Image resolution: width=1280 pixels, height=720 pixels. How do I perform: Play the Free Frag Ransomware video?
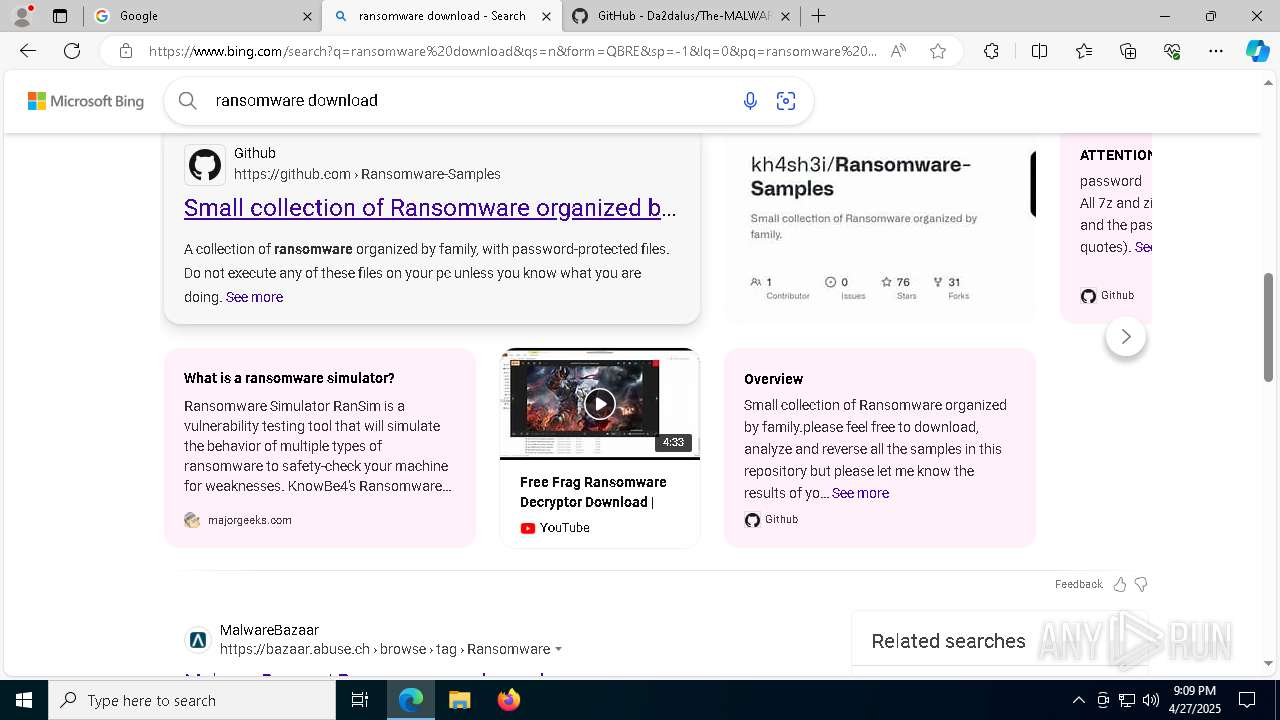point(599,403)
